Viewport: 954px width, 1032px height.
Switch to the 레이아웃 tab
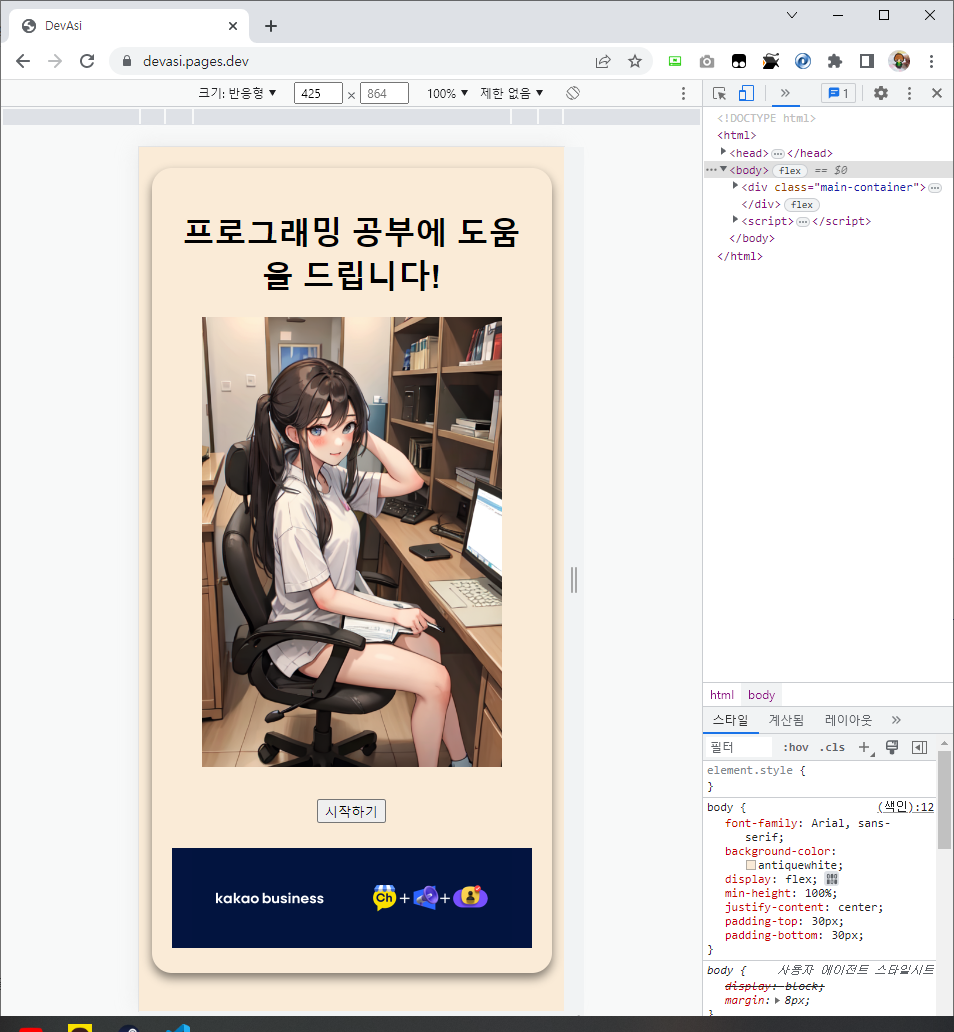pyautogui.click(x=848, y=720)
